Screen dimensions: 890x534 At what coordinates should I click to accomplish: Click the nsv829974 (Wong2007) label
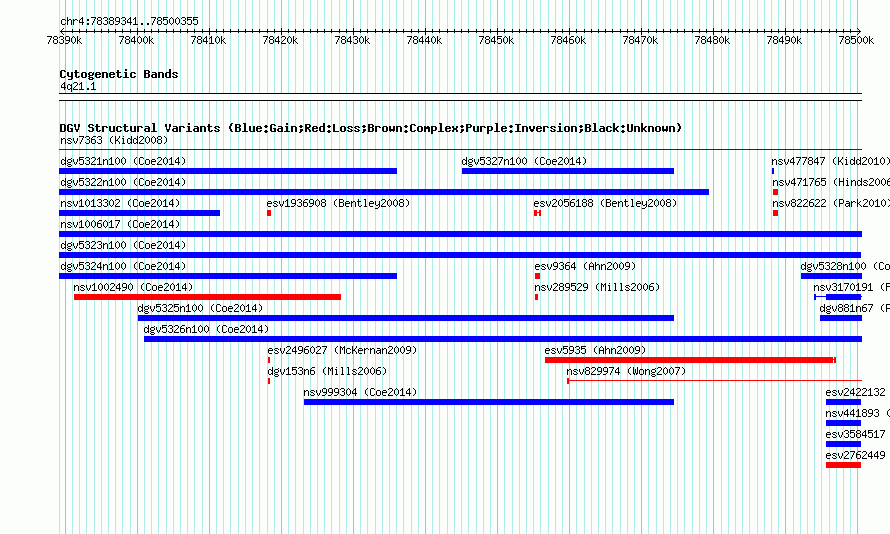626,371
